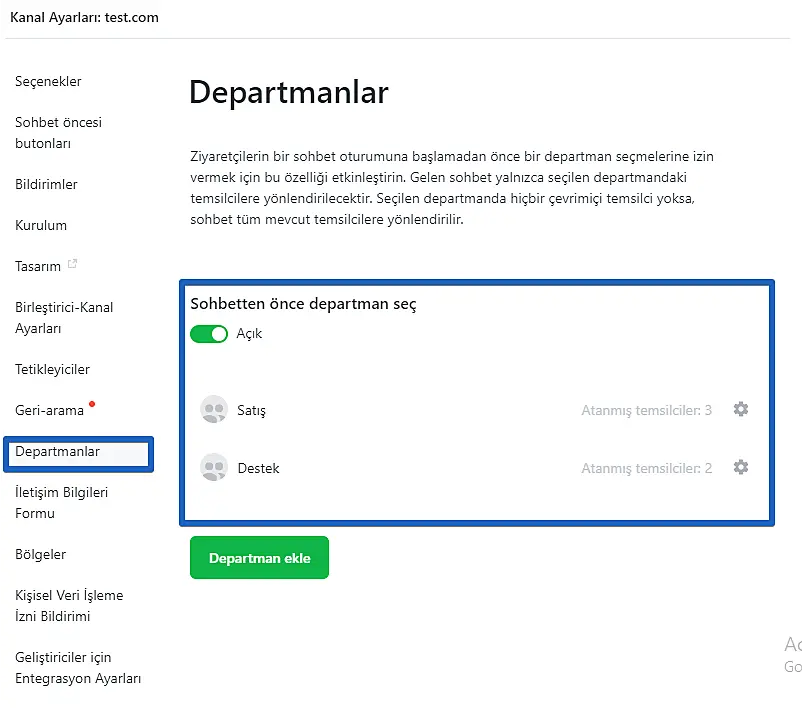Click the 'Departman ekle' button
This screenshot has height=708, width=802.
tap(259, 558)
